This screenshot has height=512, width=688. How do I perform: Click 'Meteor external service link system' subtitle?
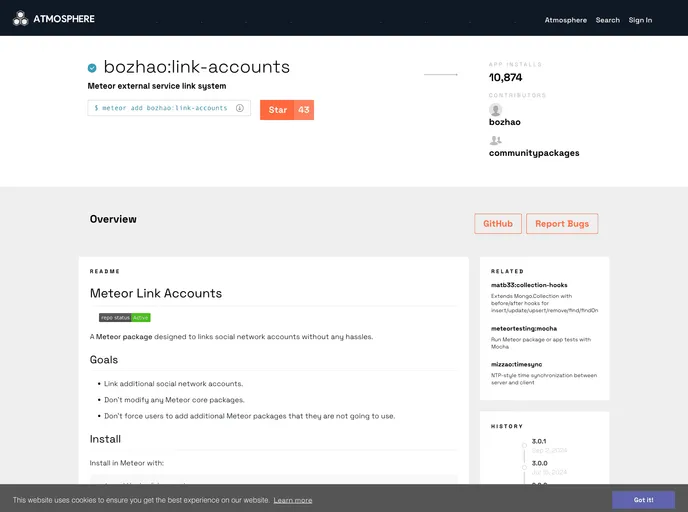pos(157,86)
